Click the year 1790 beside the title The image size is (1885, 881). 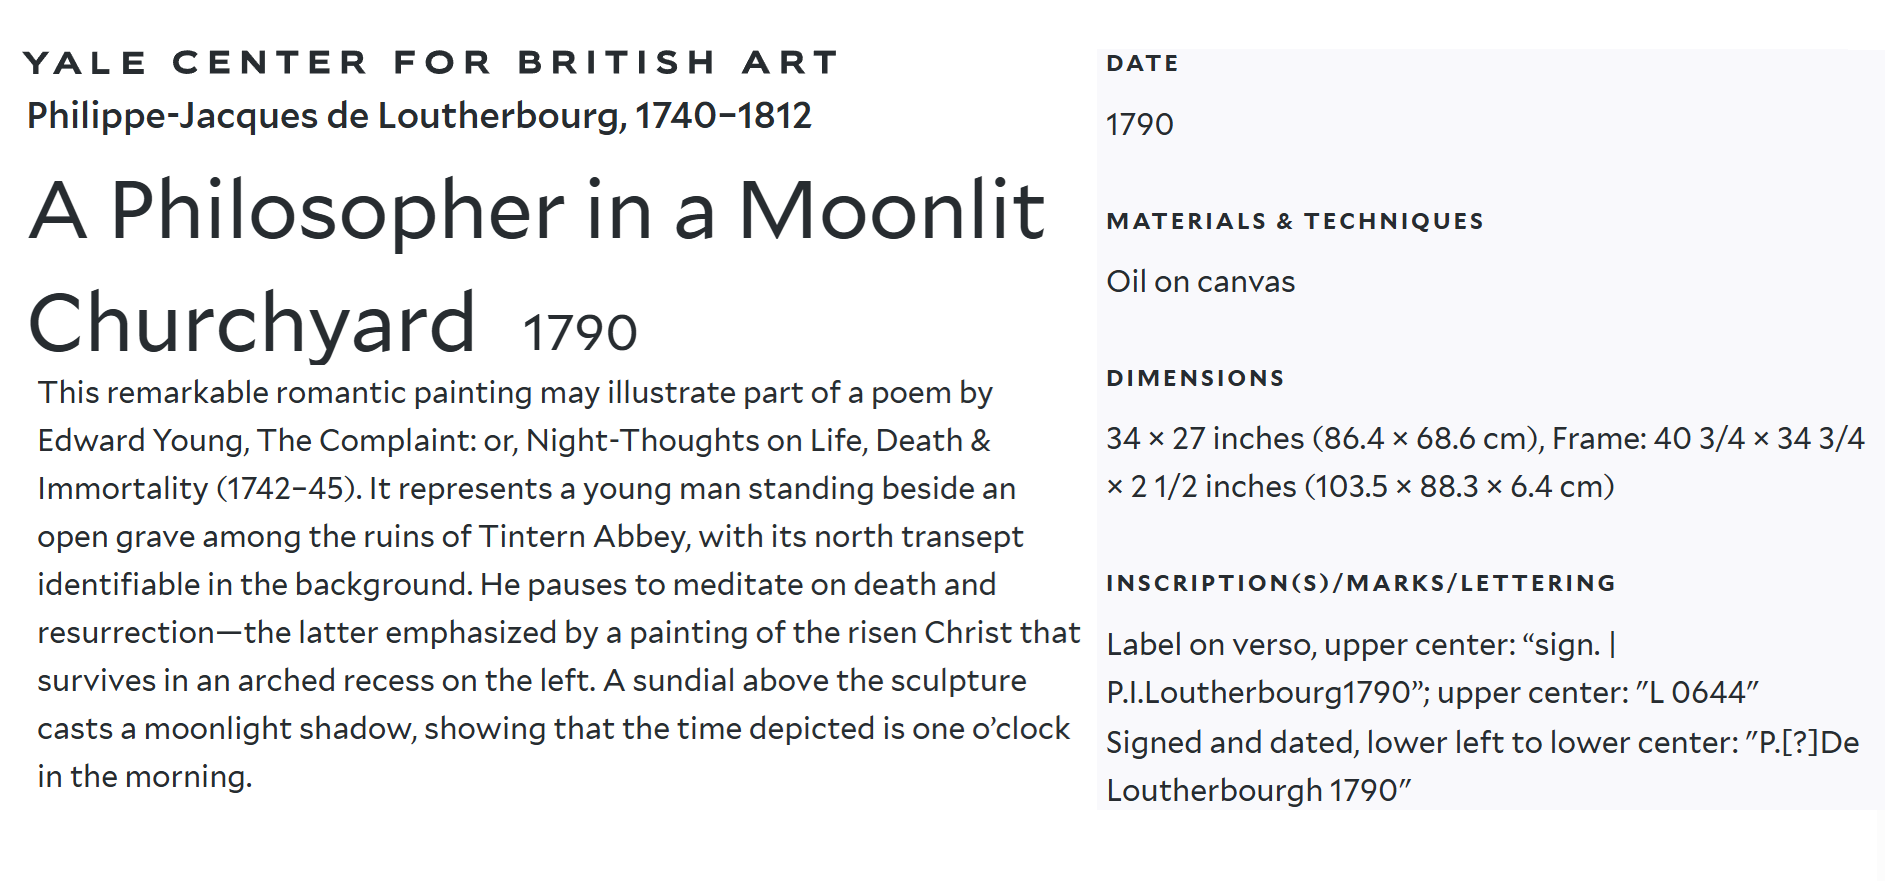click(x=580, y=332)
